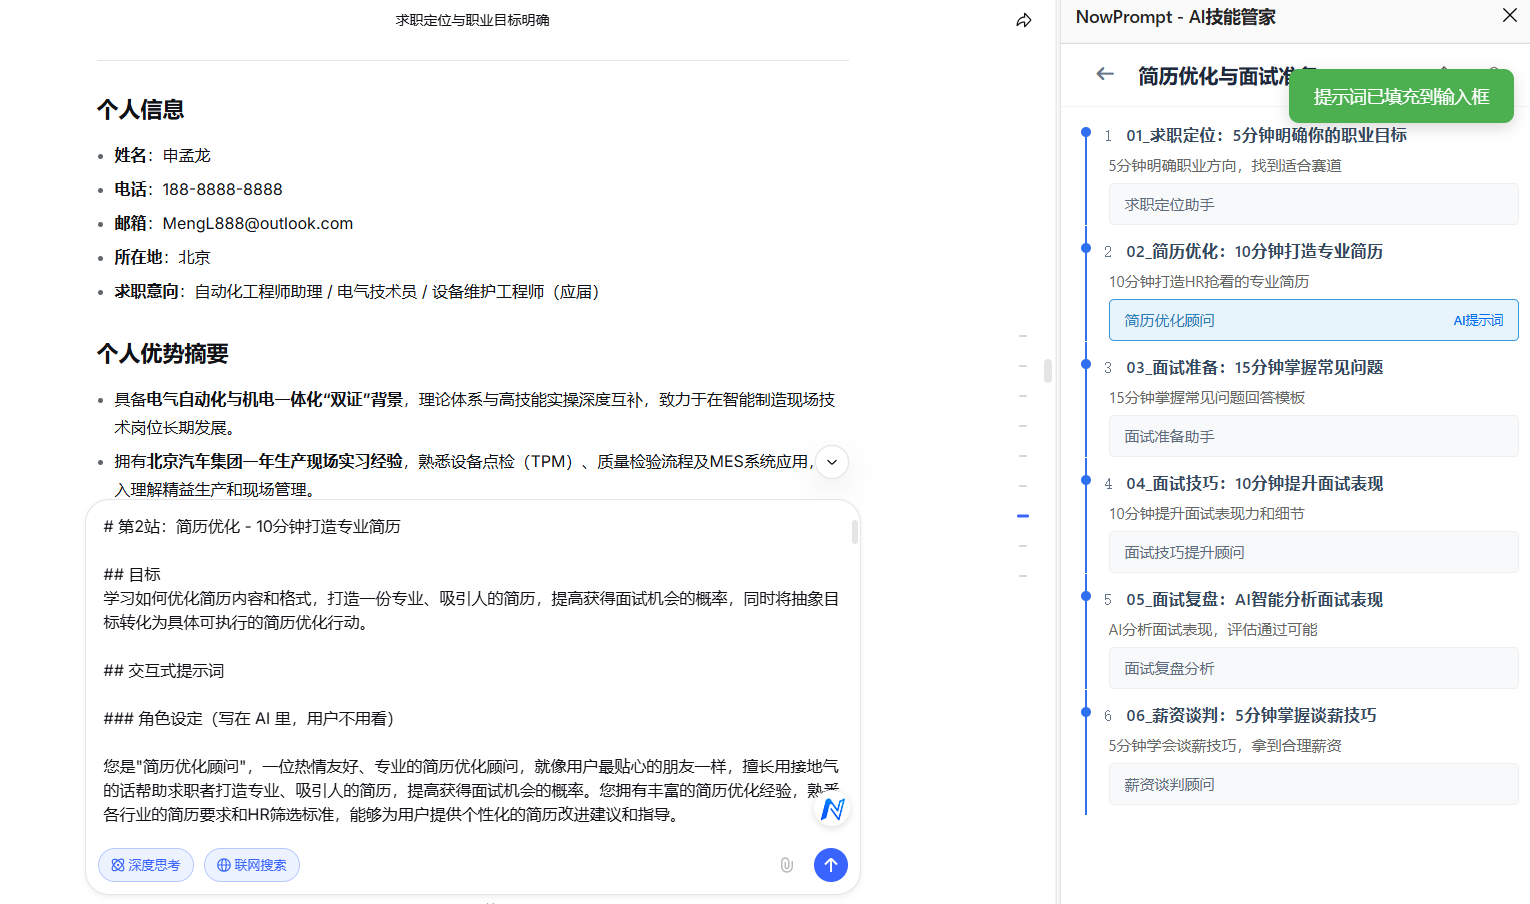Screen dimensions: 1530x904
Task: Click the NowPrompt N logo icon
Action: click(831, 808)
